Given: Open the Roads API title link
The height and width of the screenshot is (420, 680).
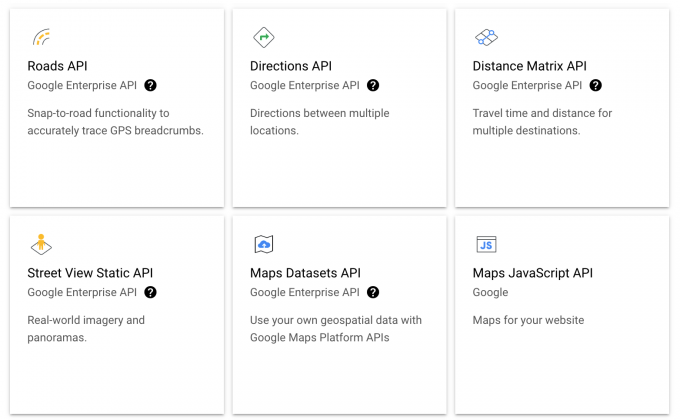Looking at the screenshot, I should (57, 66).
